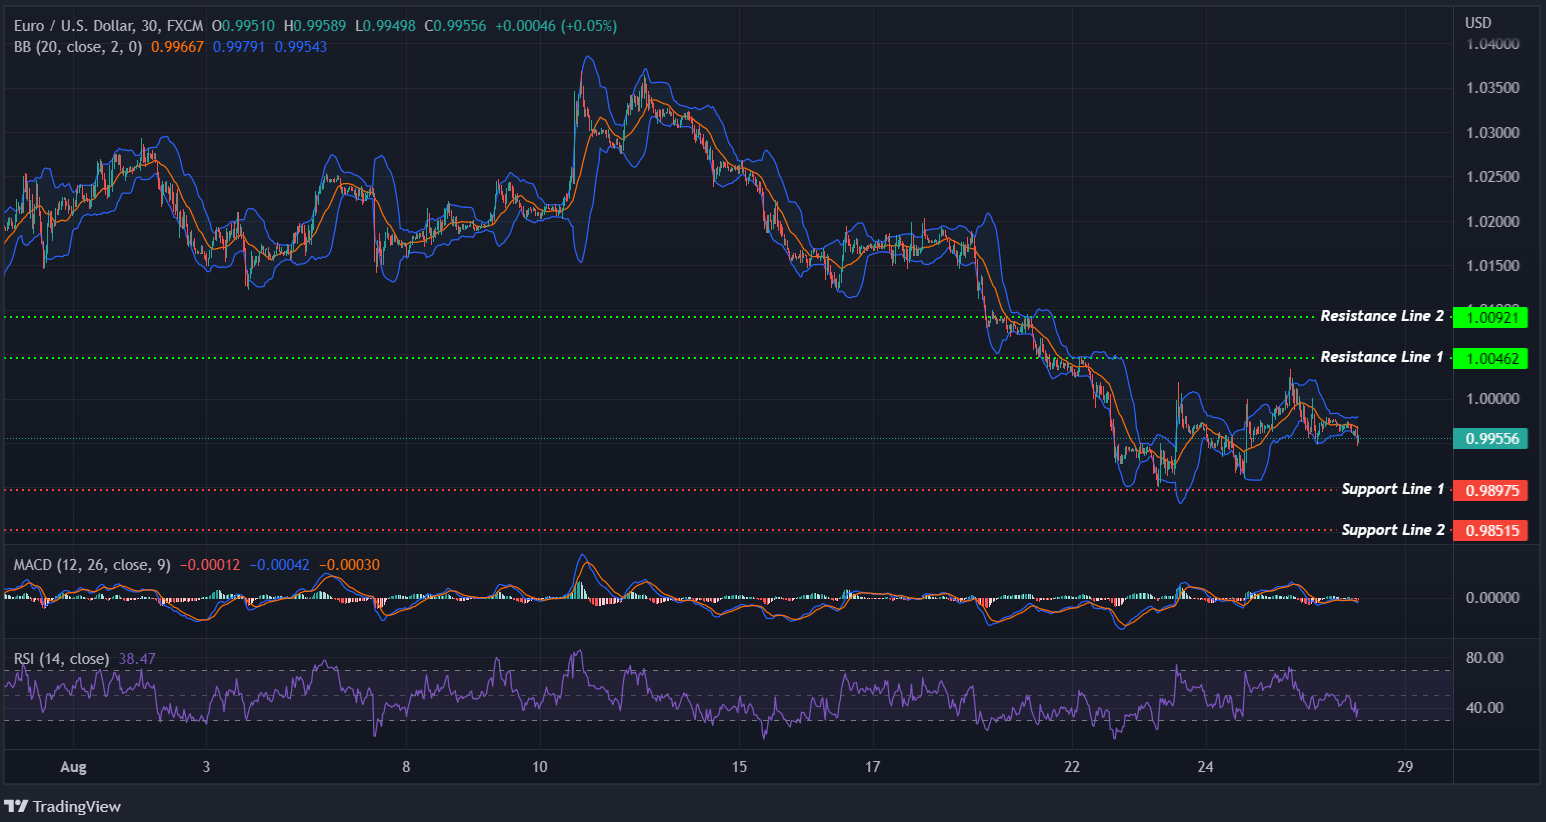Click the Resistance Line 2 price label 1.00921
The height and width of the screenshot is (822, 1546).
pos(1491,317)
